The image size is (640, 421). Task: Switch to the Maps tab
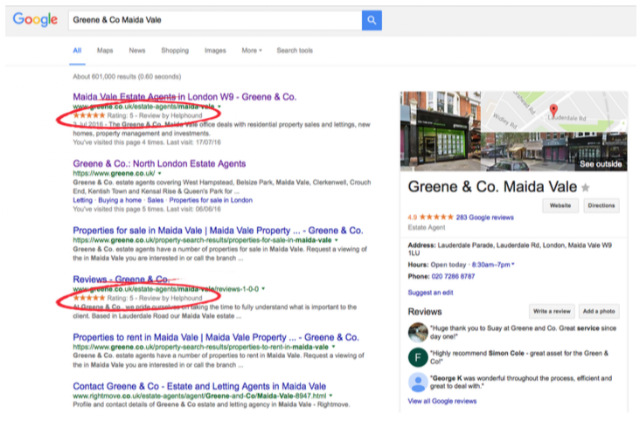[x=105, y=50]
